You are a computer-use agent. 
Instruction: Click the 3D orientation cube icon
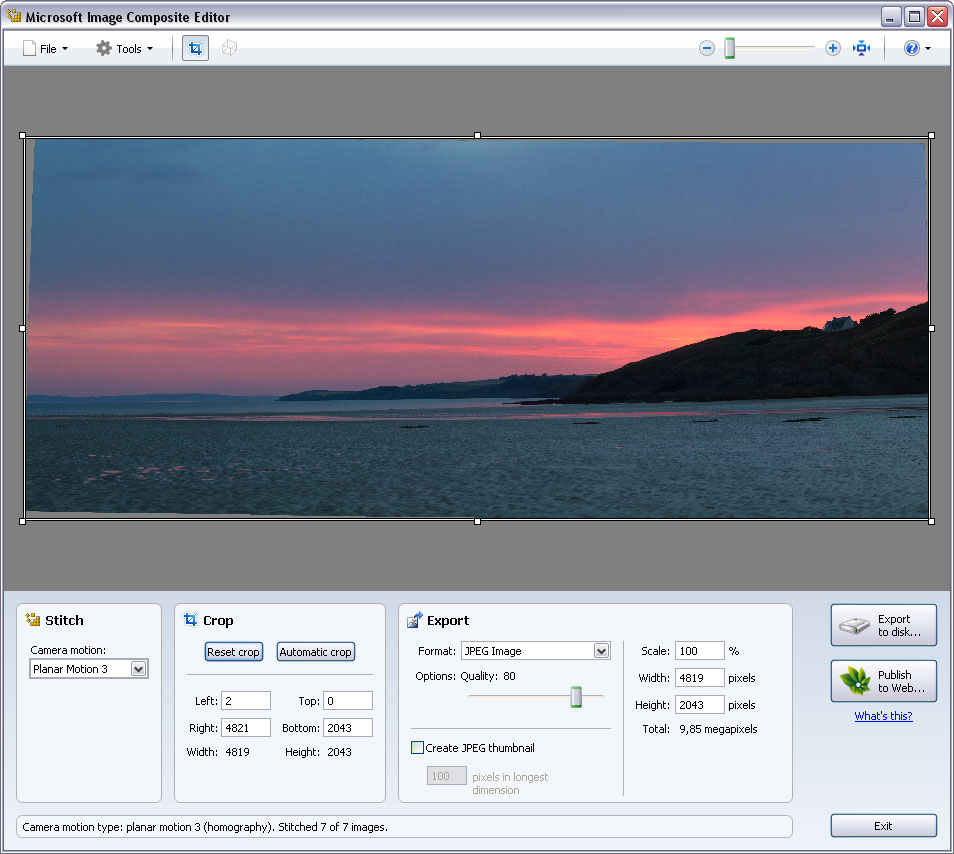229,48
